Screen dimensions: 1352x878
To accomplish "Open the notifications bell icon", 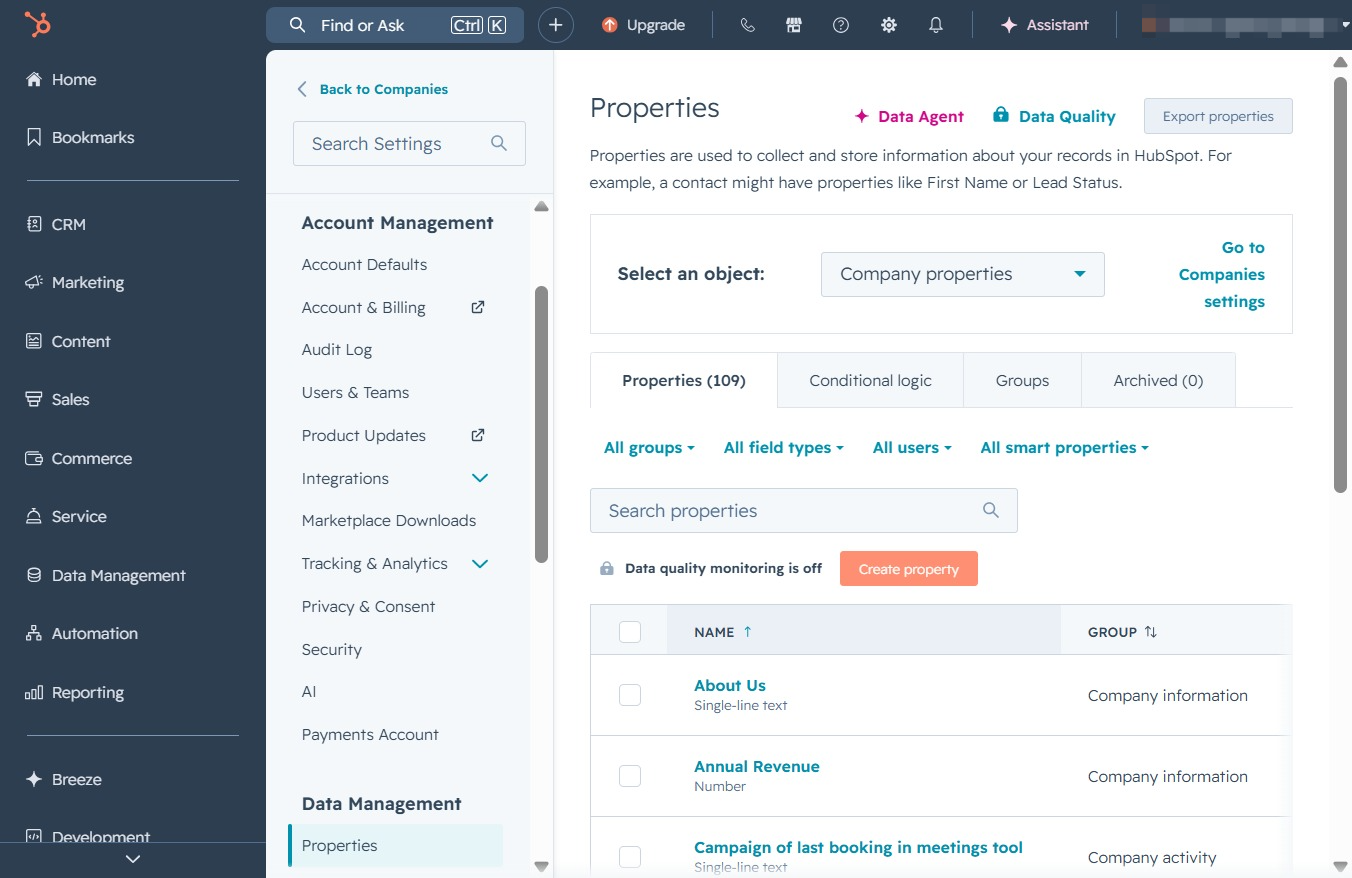I will click(936, 25).
